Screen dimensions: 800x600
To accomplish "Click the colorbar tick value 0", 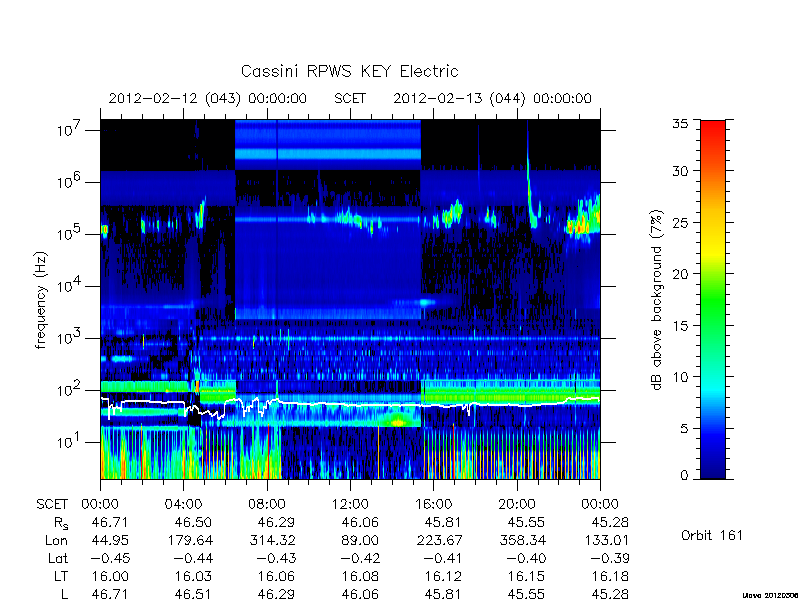I will pos(684,475).
